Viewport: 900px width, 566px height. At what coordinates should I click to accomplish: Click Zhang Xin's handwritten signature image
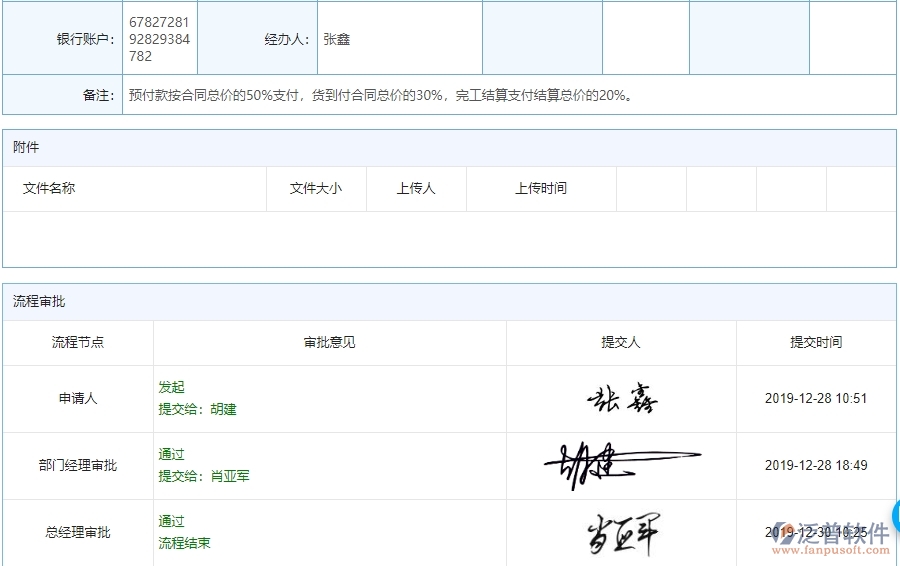pyautogui.click(x=621, y=399)
